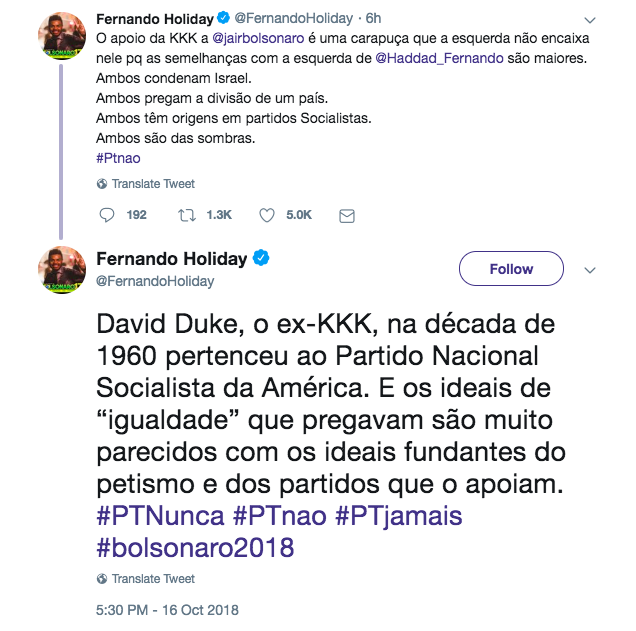Translate the top tweet

click(153, 184)
